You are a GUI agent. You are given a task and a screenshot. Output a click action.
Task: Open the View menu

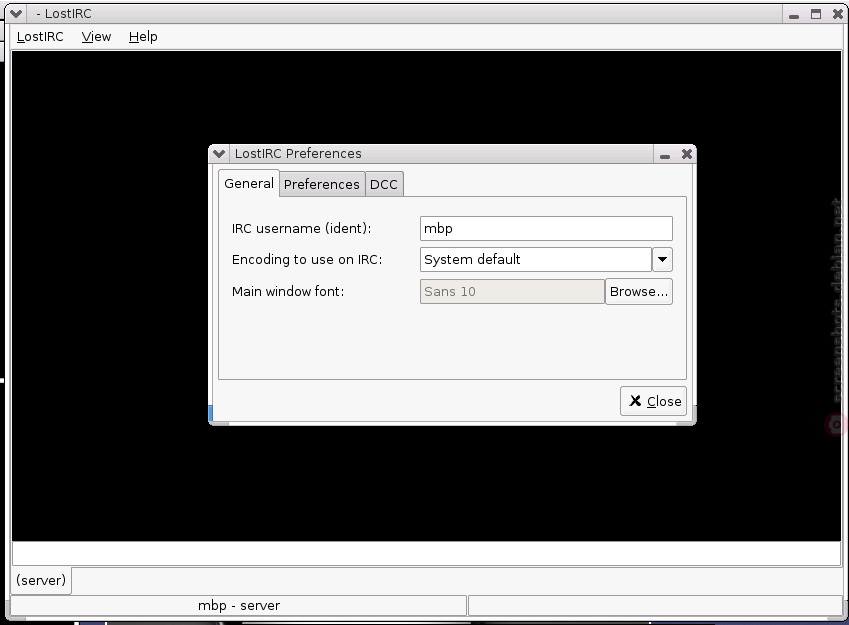click(96, 37)
